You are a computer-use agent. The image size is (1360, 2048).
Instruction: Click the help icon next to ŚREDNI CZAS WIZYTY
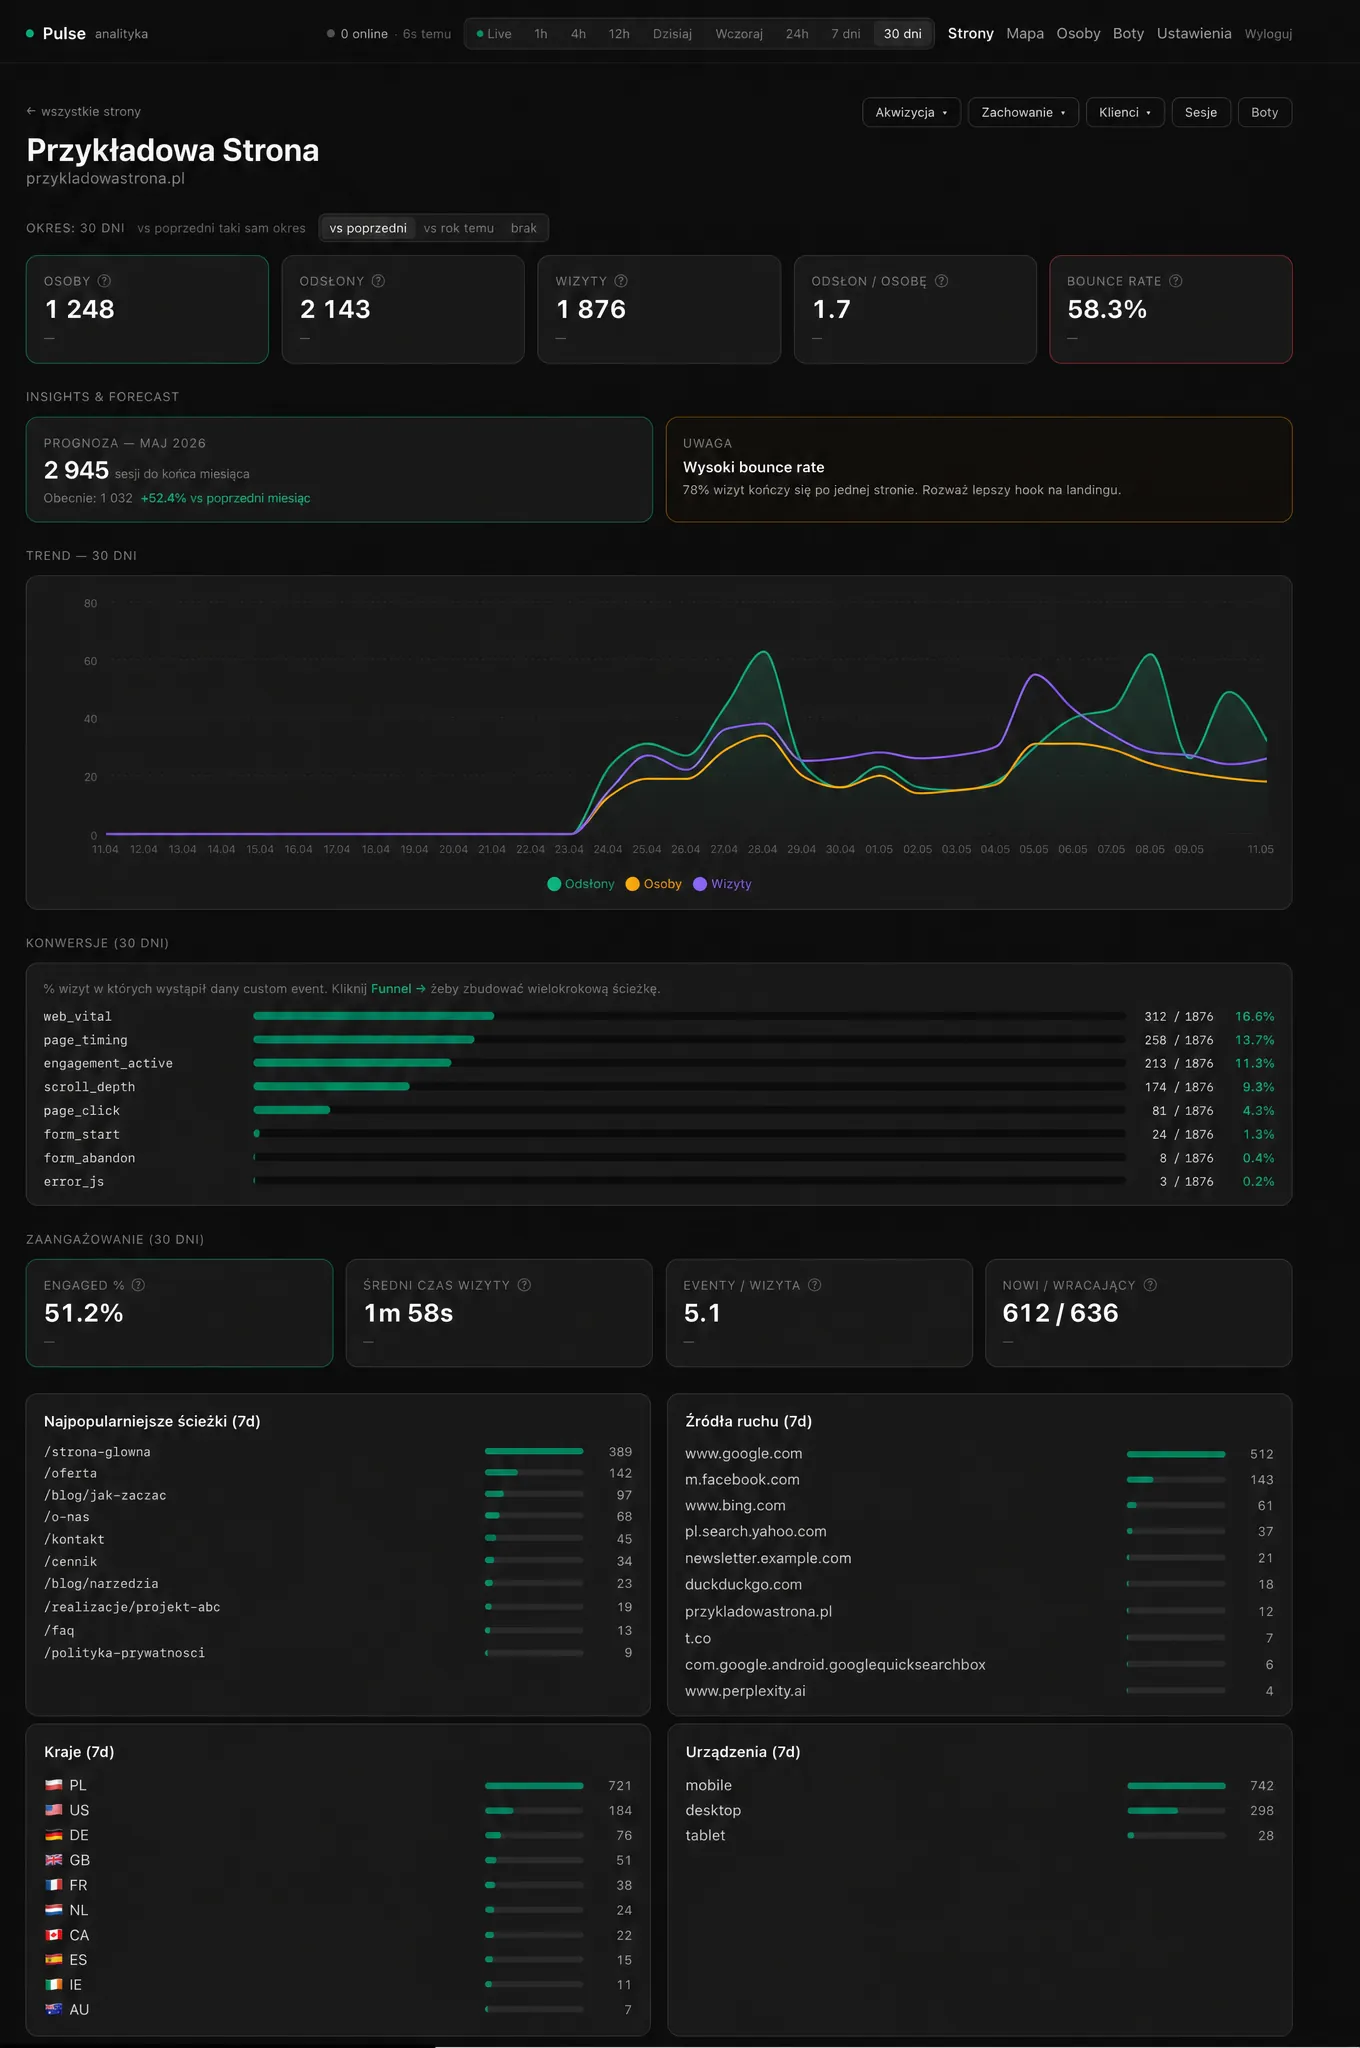[x=524, y=1285]
